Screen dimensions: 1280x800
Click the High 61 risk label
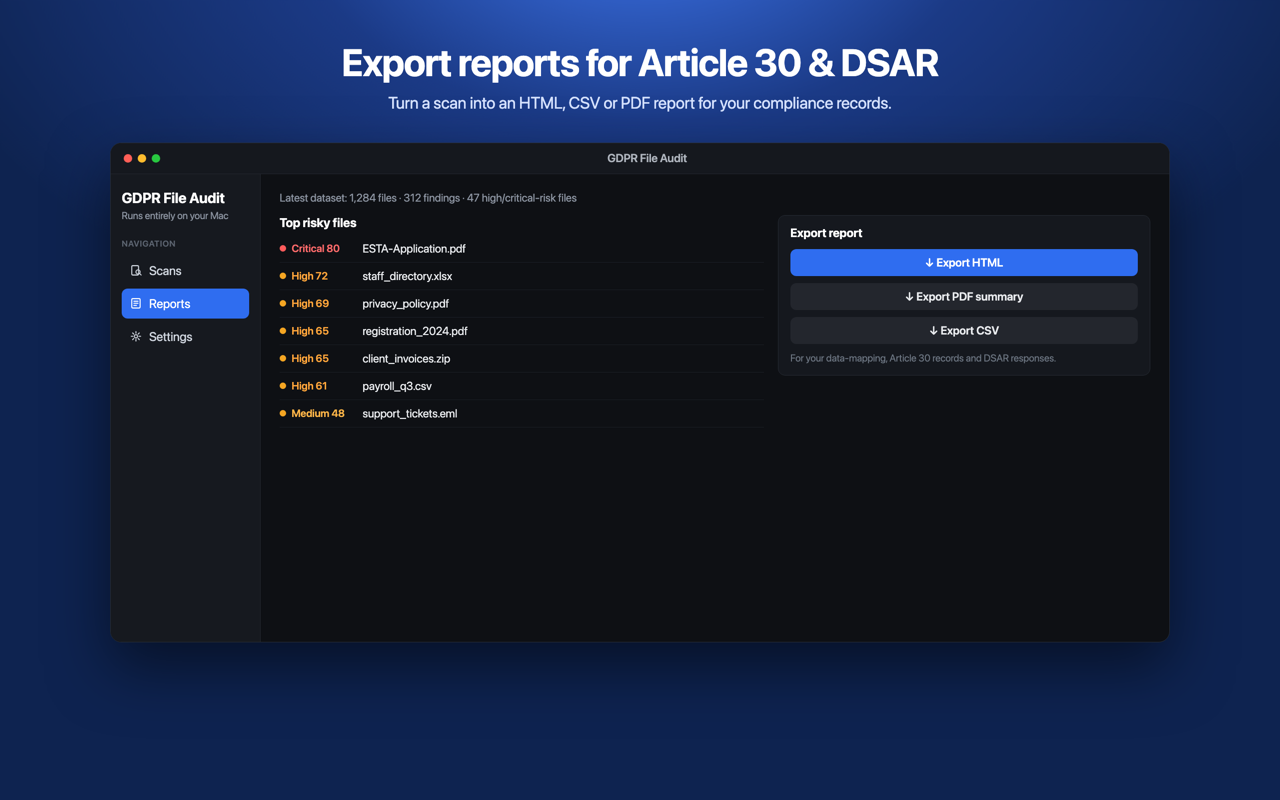coord(309,386)
